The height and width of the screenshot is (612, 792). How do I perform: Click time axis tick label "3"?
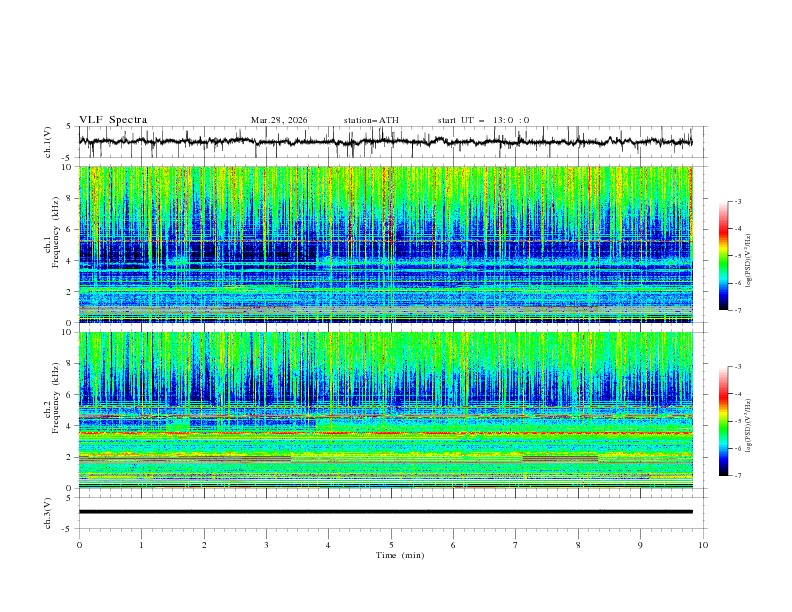(266, 545)
